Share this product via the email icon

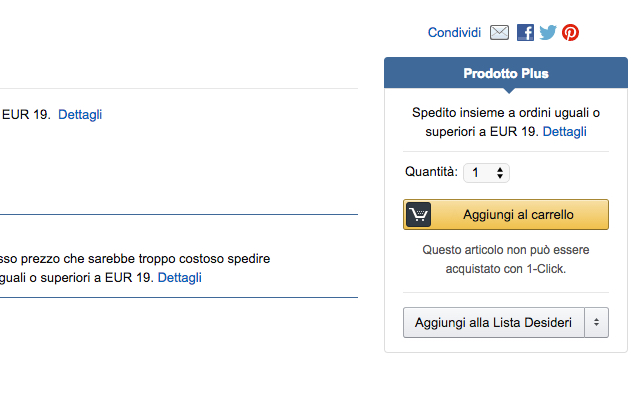pos(500,33)
